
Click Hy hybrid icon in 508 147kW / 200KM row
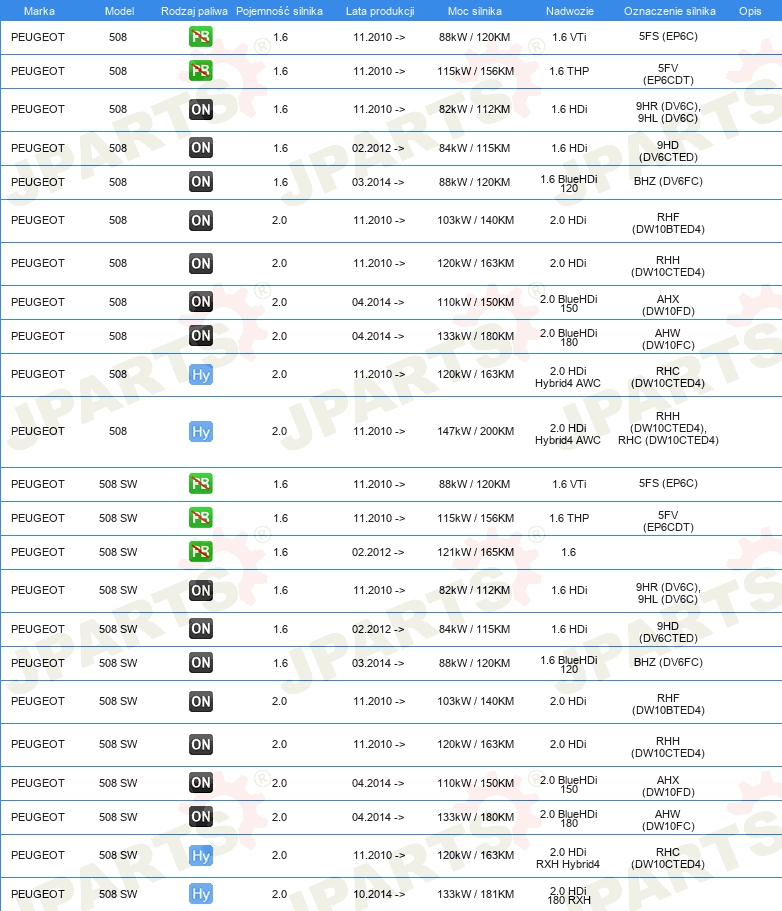pyautogui.click(x=200, y=431)
